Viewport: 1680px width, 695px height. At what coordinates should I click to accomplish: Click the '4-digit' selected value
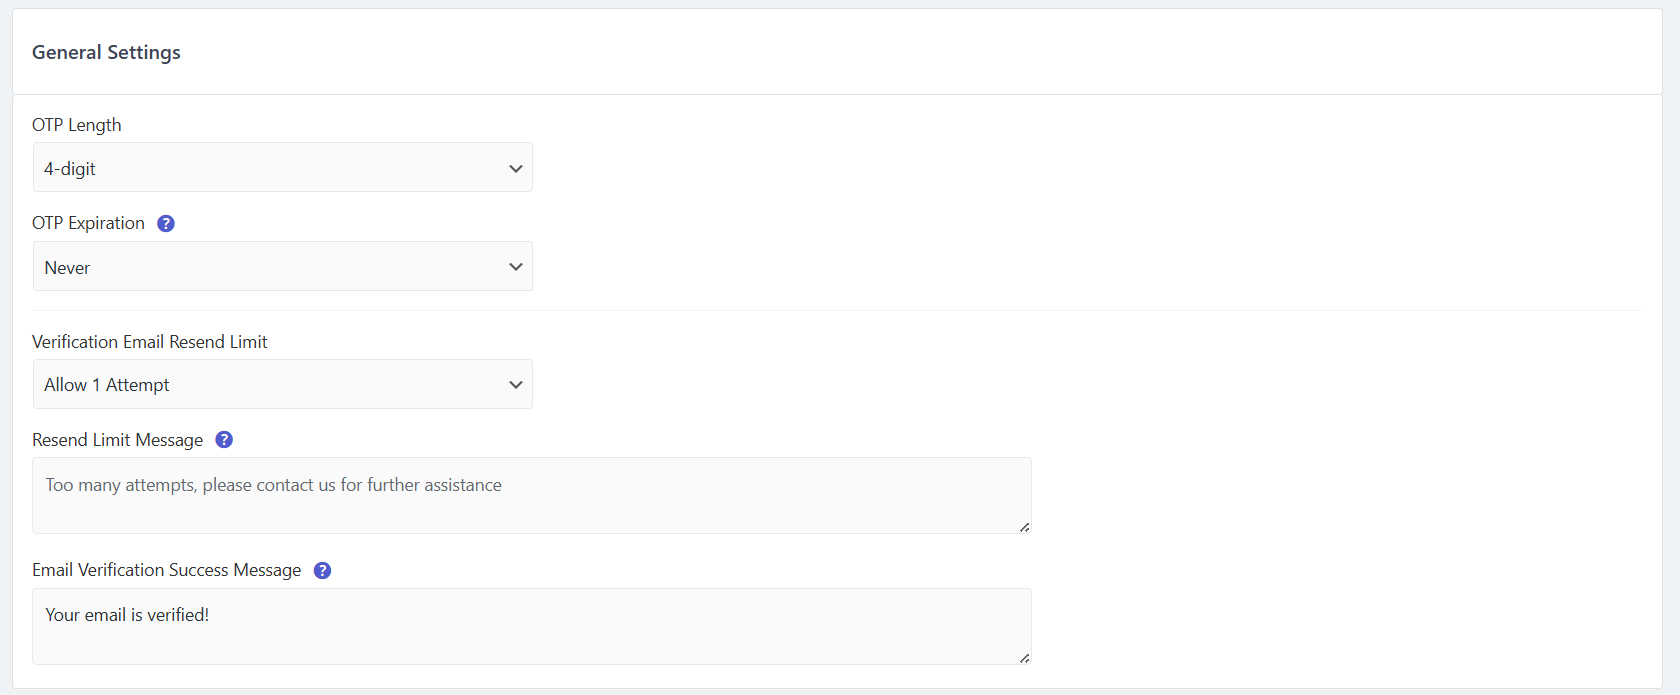click(70, 169)
